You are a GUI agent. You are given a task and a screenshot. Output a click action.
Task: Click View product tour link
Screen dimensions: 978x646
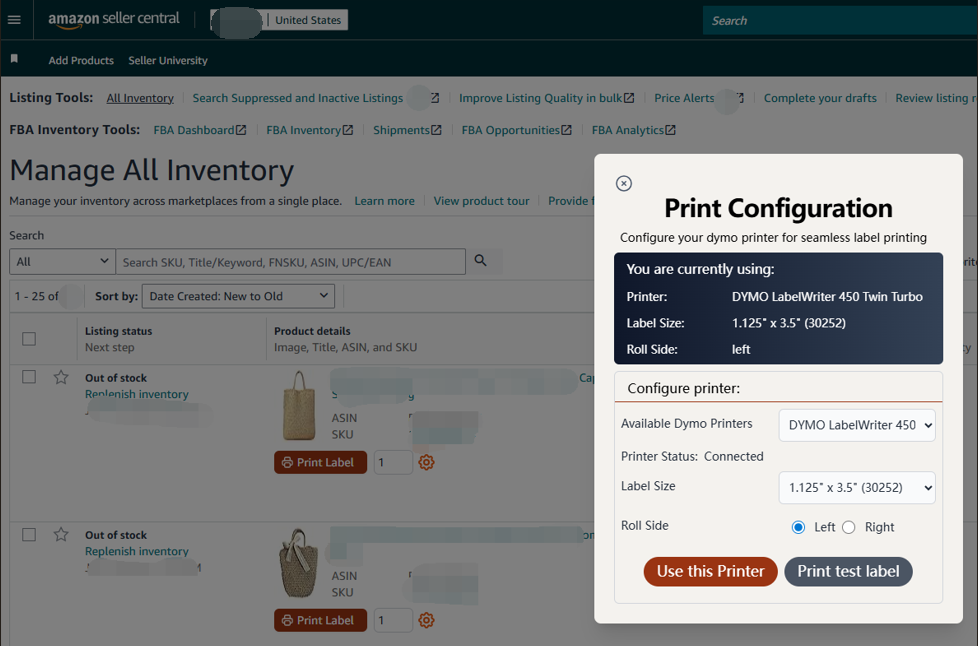[481, 201]
